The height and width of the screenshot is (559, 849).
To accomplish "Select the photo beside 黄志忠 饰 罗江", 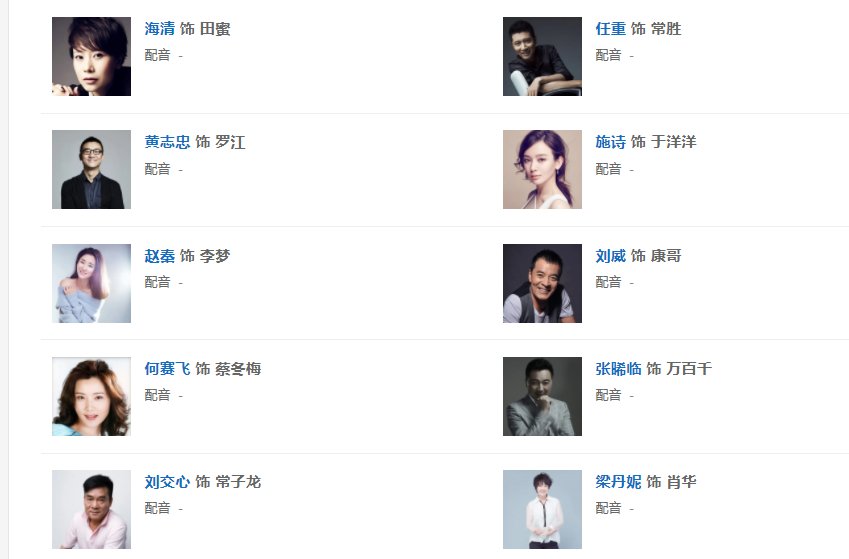I will pyautogui.click(x=91, y=169).
